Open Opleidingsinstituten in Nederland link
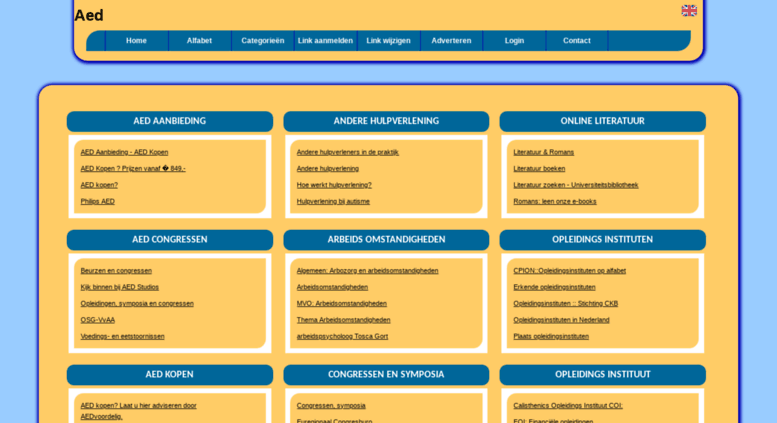Viewport: 777px width, 423px height. (x=561, y=319)
